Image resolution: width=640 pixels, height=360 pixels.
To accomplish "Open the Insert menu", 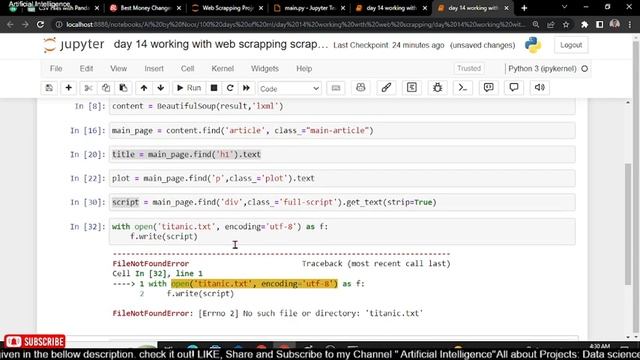I will click(x=154, y=69).
